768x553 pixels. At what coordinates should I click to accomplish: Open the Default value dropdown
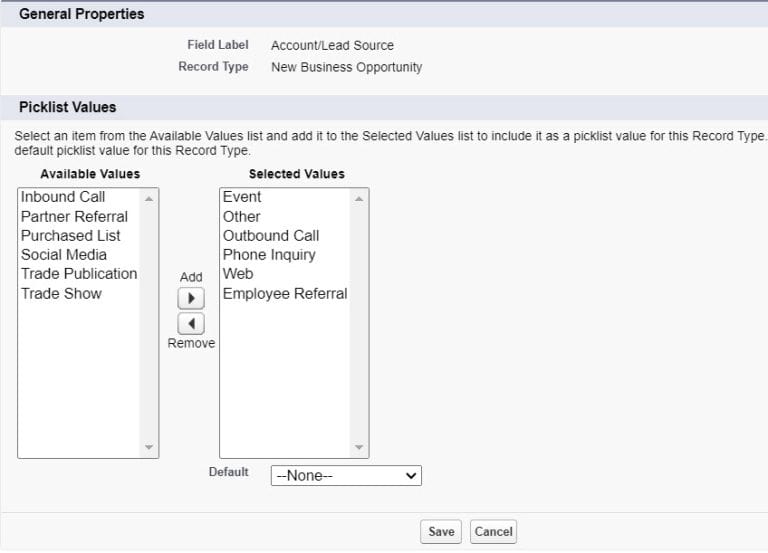(346, 476)
